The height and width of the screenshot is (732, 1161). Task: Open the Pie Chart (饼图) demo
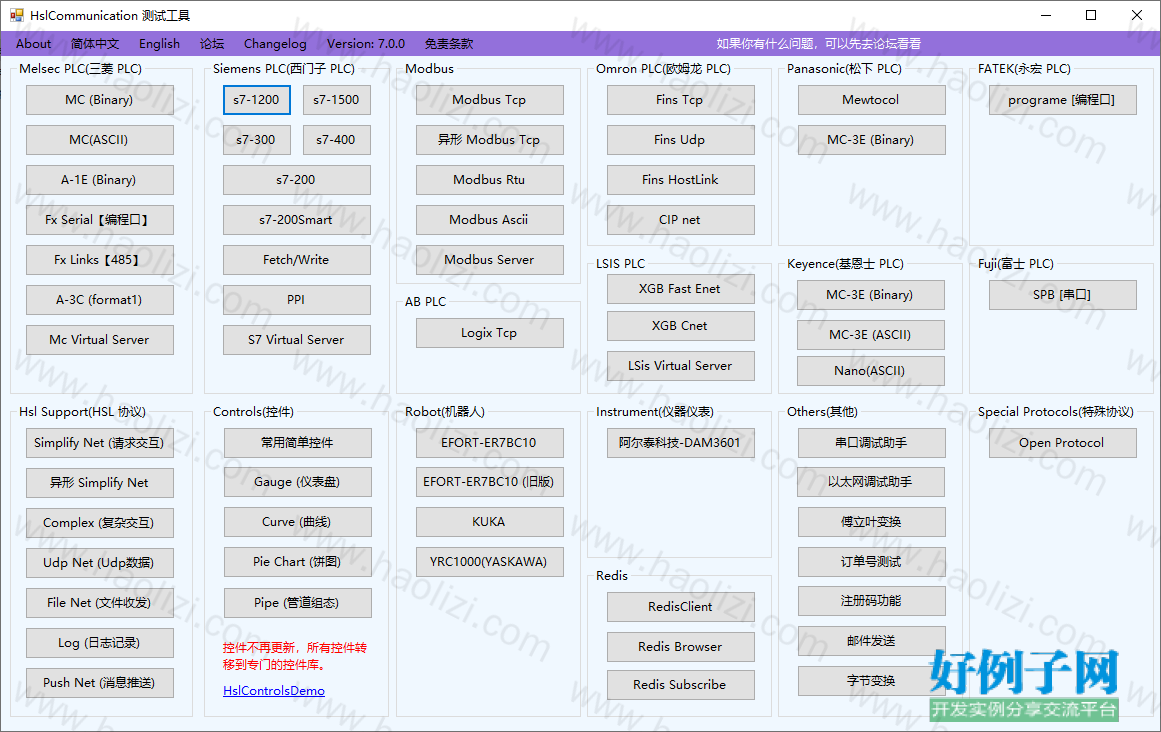pyautogui.click(x=298, y=562)
